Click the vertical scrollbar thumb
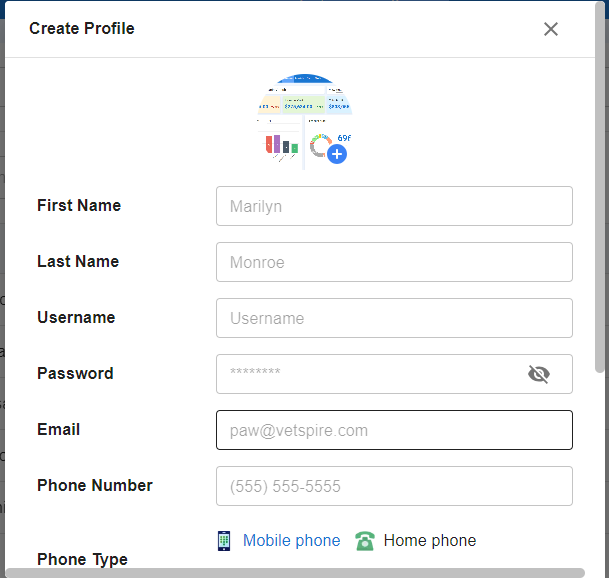The image size is (609, 578). pyautogui.click(x=600, y=187)
